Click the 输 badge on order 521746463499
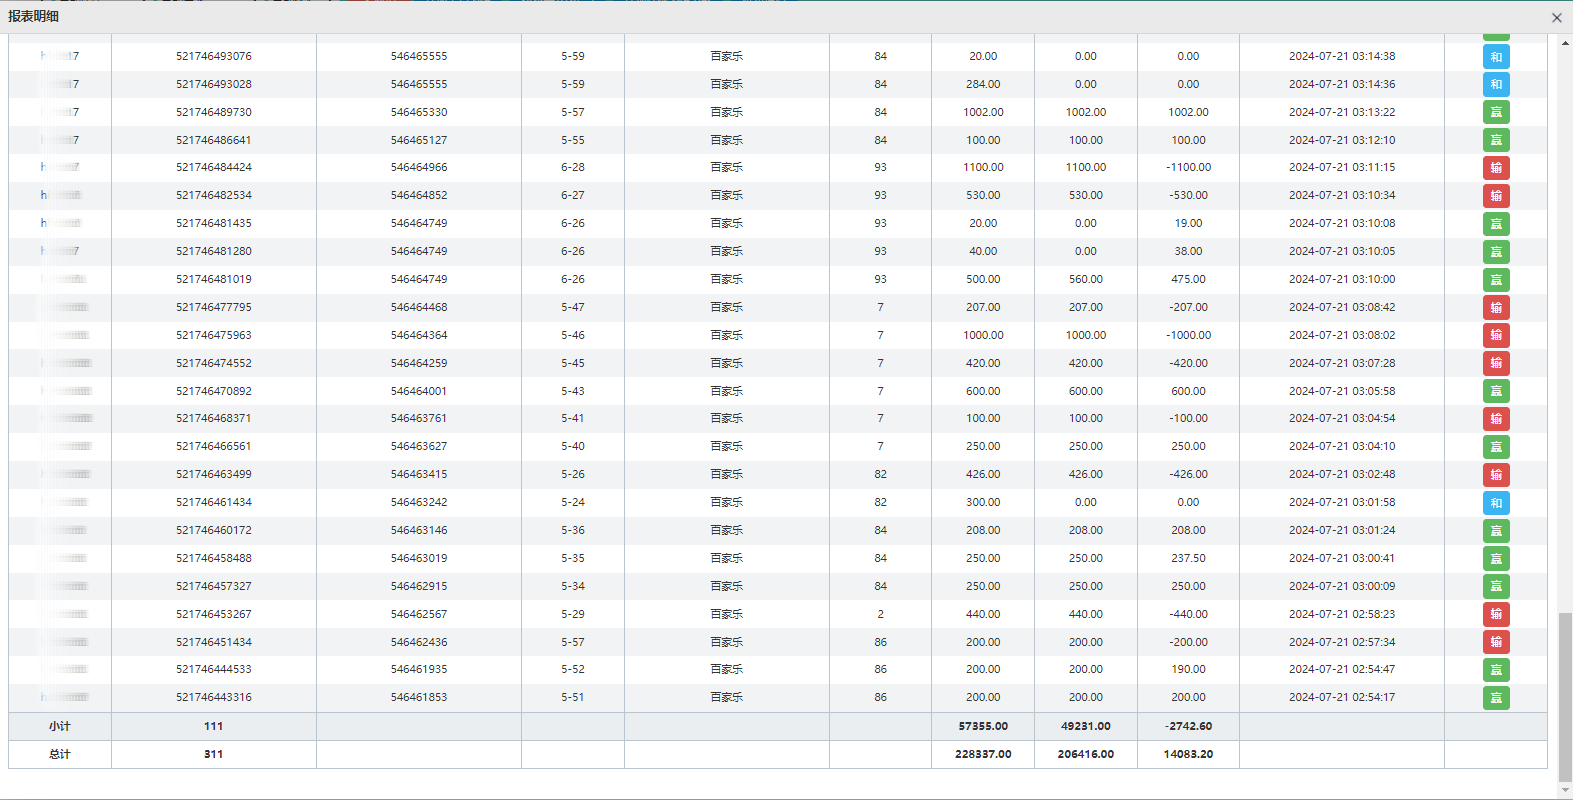This screenshot has height=800, width=1573. 1495,475
